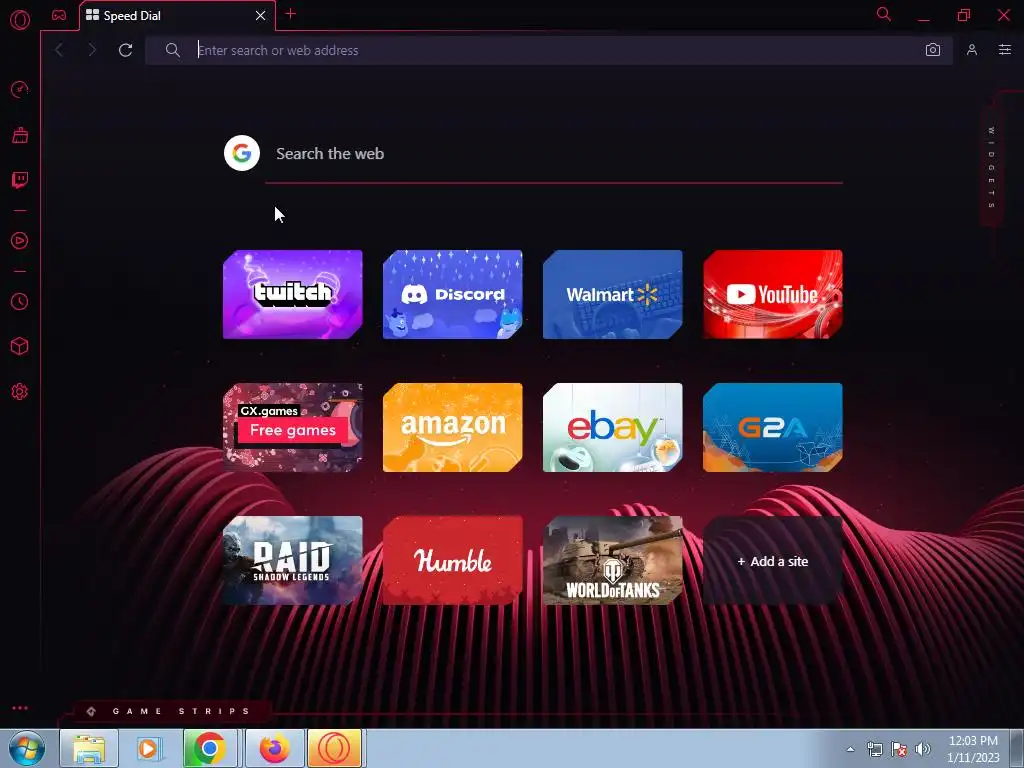The height and width of the screenshot is (768, 1024).
Task: Open Twitch panel in sidebar
Action: point(20,180)
